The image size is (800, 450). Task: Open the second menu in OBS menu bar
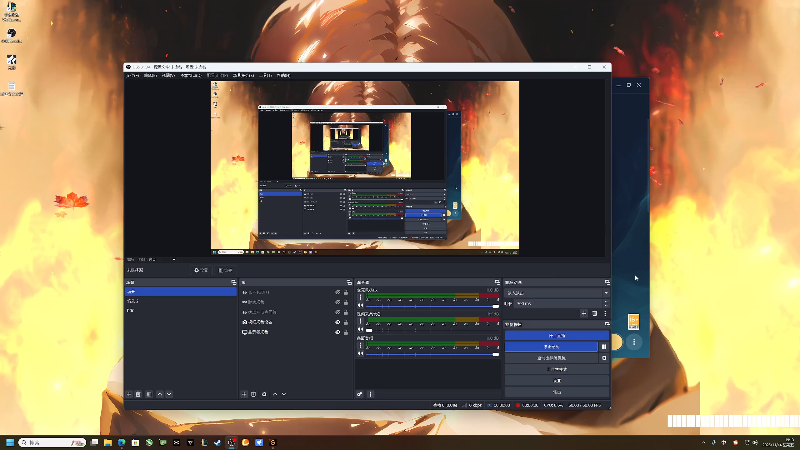[150, 76]
